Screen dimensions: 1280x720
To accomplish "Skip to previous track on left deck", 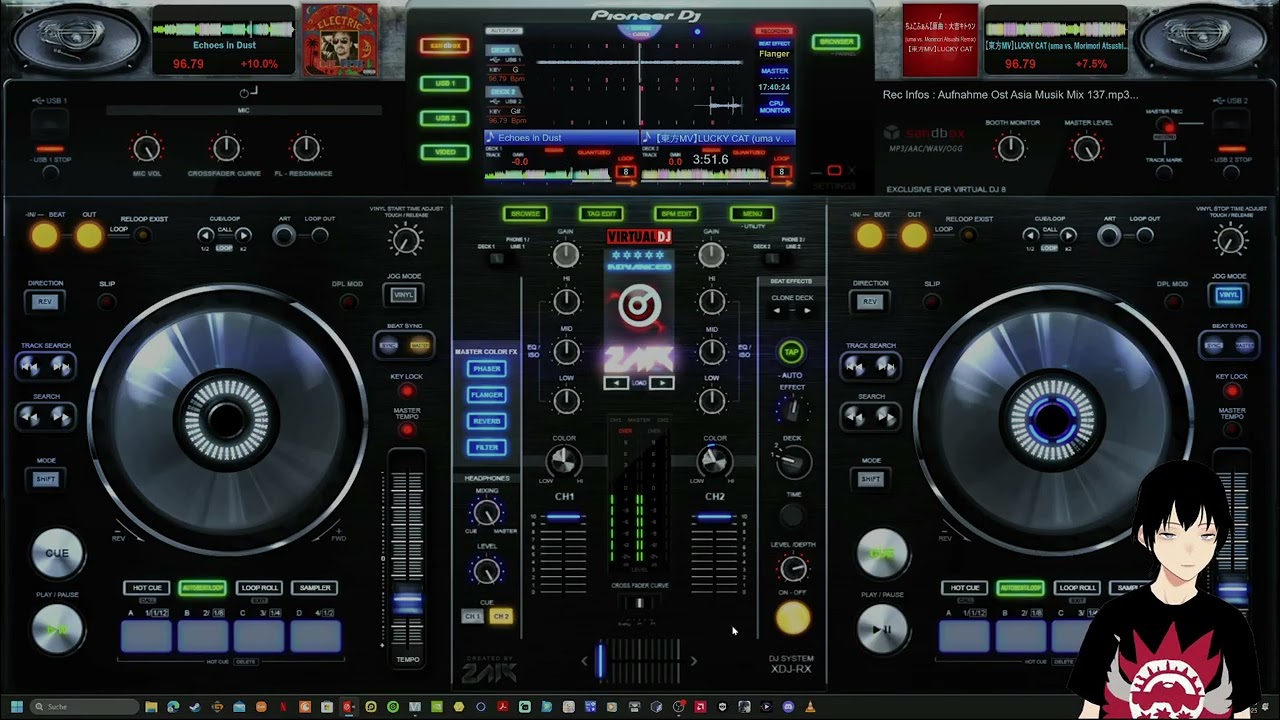I will pyautogui.click(x=30, y=367).
